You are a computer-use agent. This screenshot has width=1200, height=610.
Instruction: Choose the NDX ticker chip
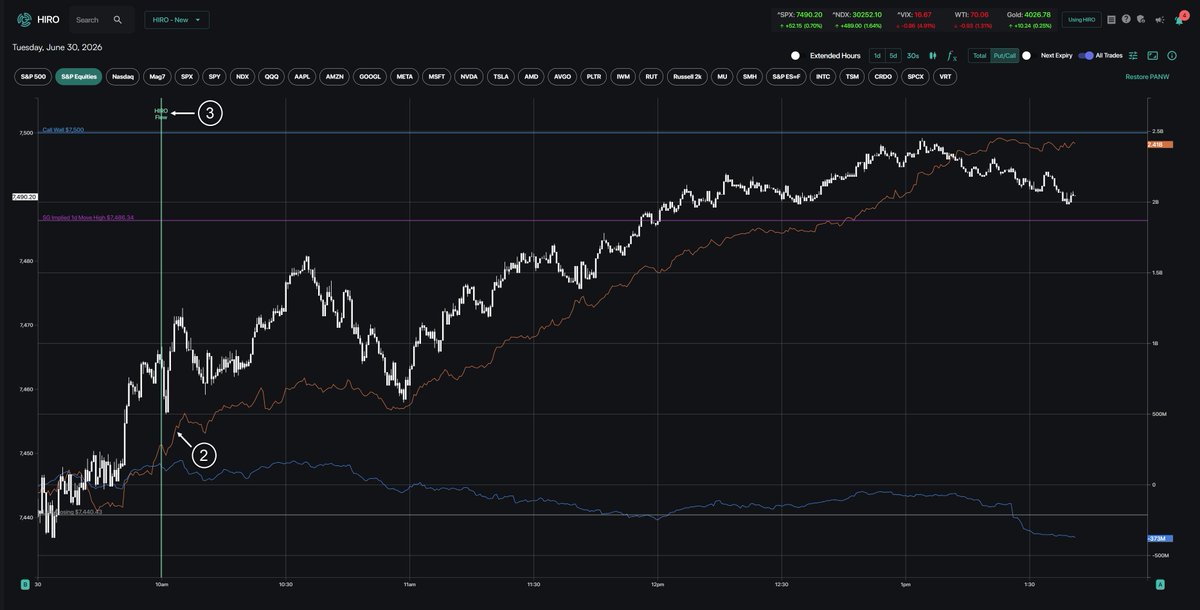point(243,76)
